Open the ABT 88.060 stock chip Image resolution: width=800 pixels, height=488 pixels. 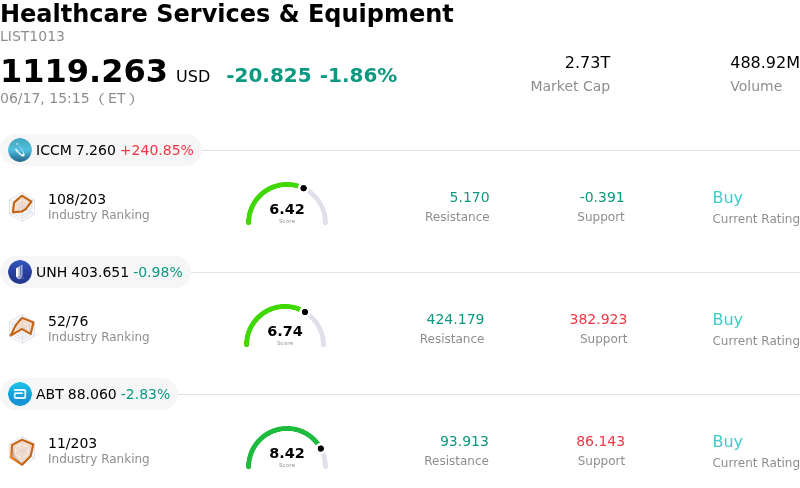tap(89, 394)
